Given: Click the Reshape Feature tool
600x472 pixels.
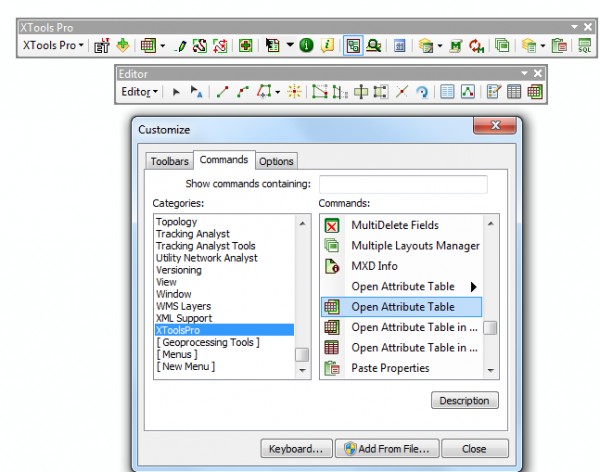Looking at the screenshot, I should 340,92.
